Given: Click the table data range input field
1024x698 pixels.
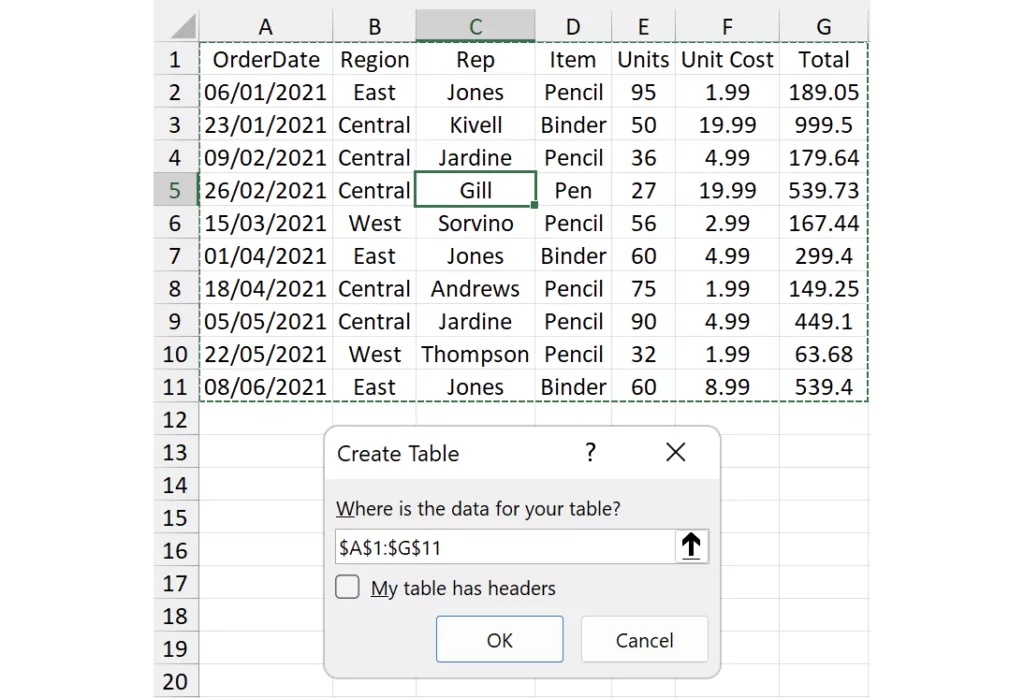Looking at the screenshot, I should [505, 547].
